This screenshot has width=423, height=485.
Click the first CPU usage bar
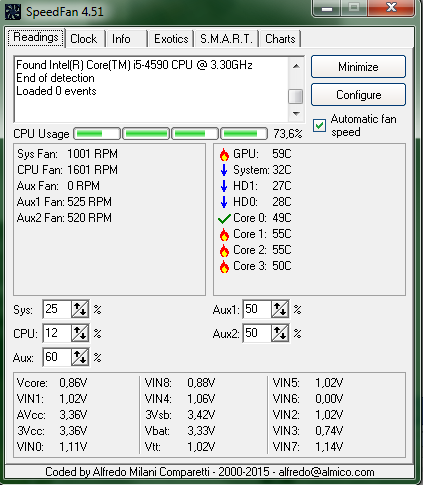[x=97, y=134]
